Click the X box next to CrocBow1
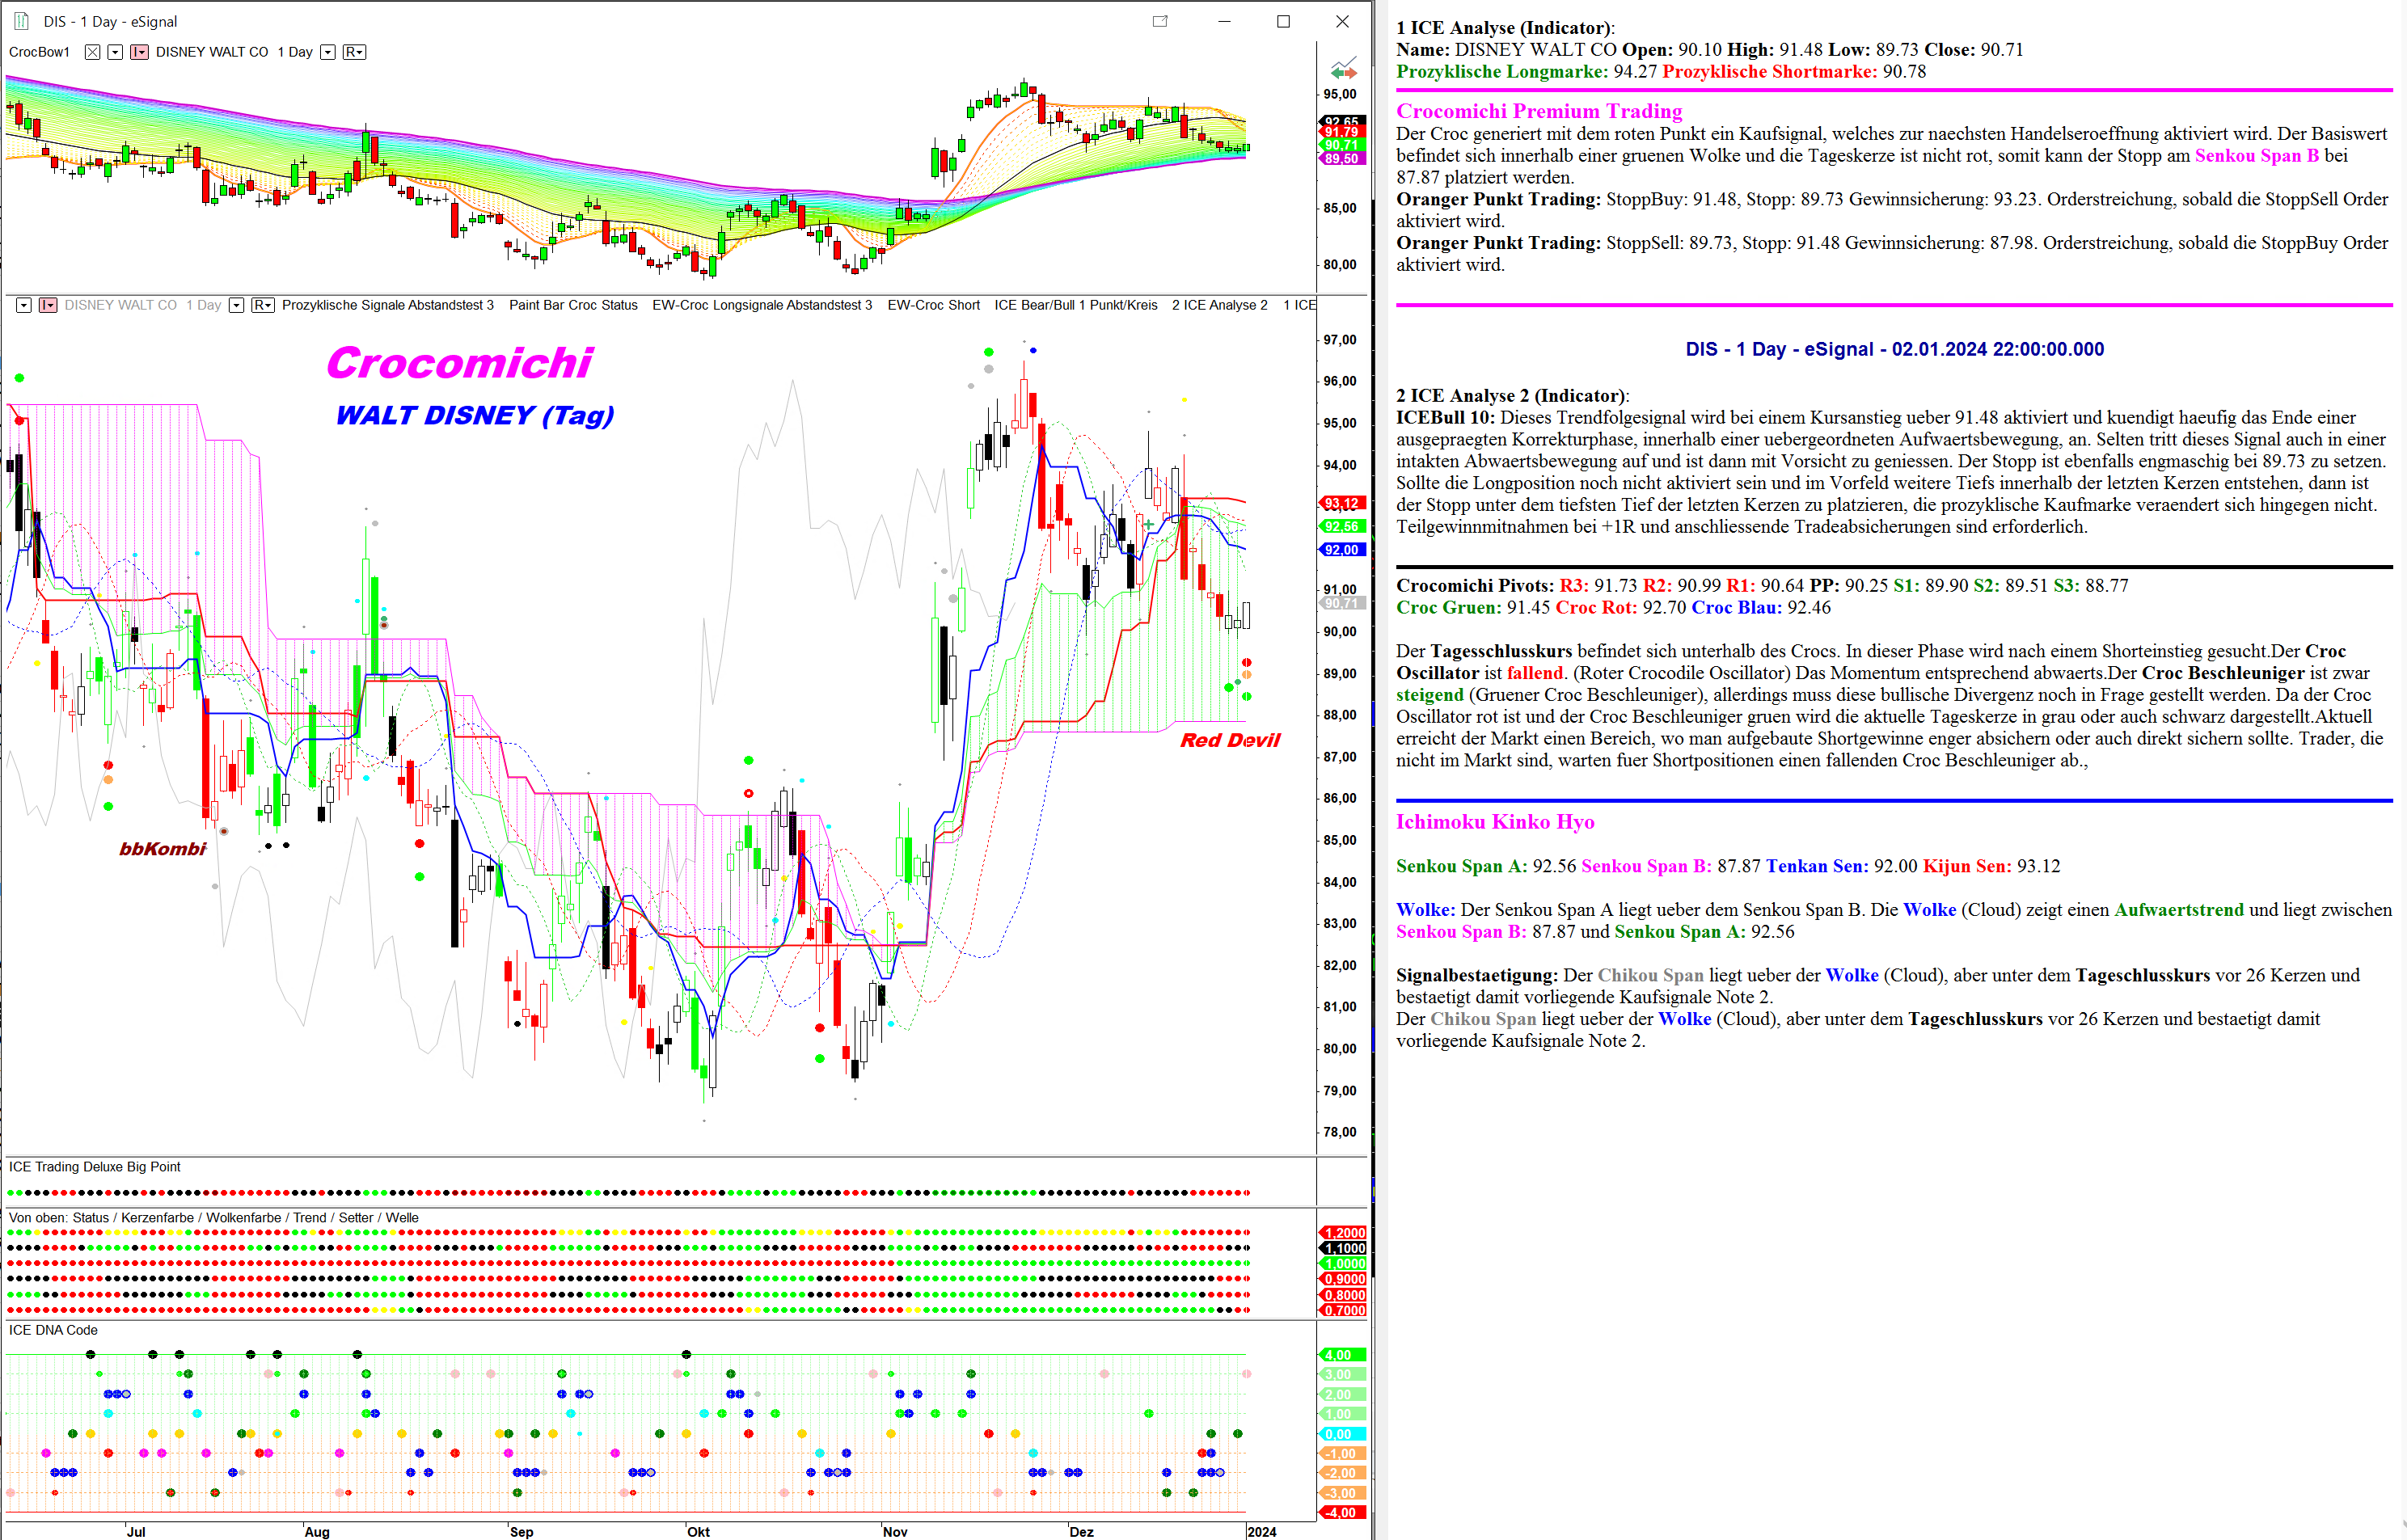The image size is (2407, 1540). 92,52
